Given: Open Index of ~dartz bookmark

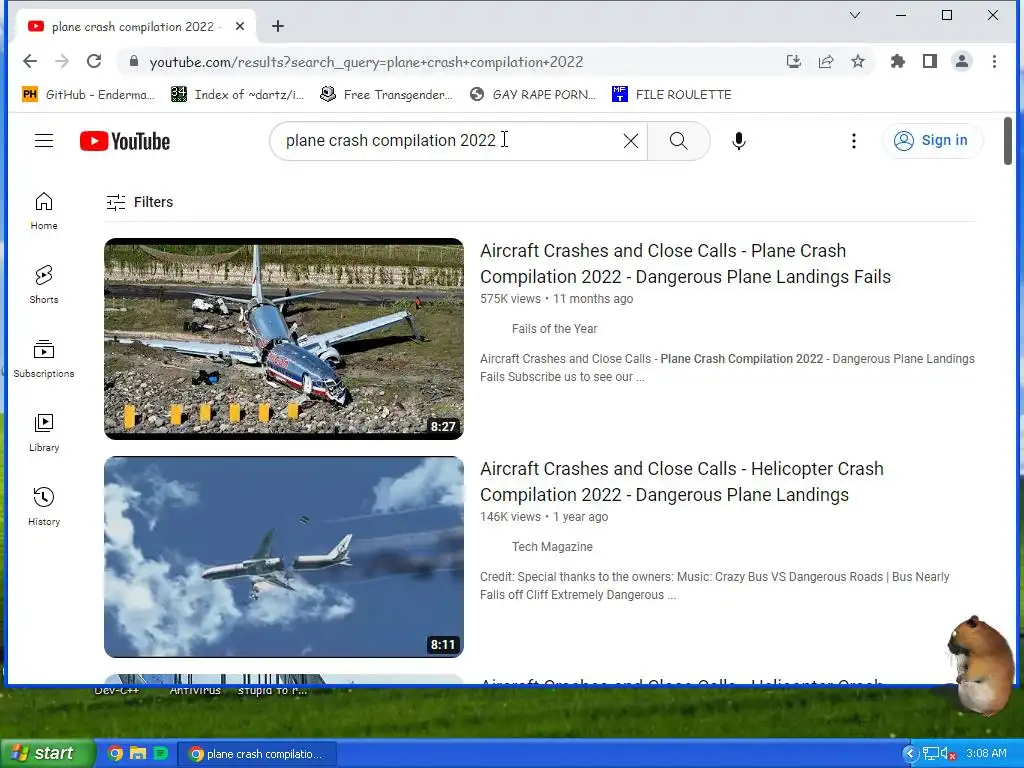Looking at the screenshot, I should [x=238, y=95].
